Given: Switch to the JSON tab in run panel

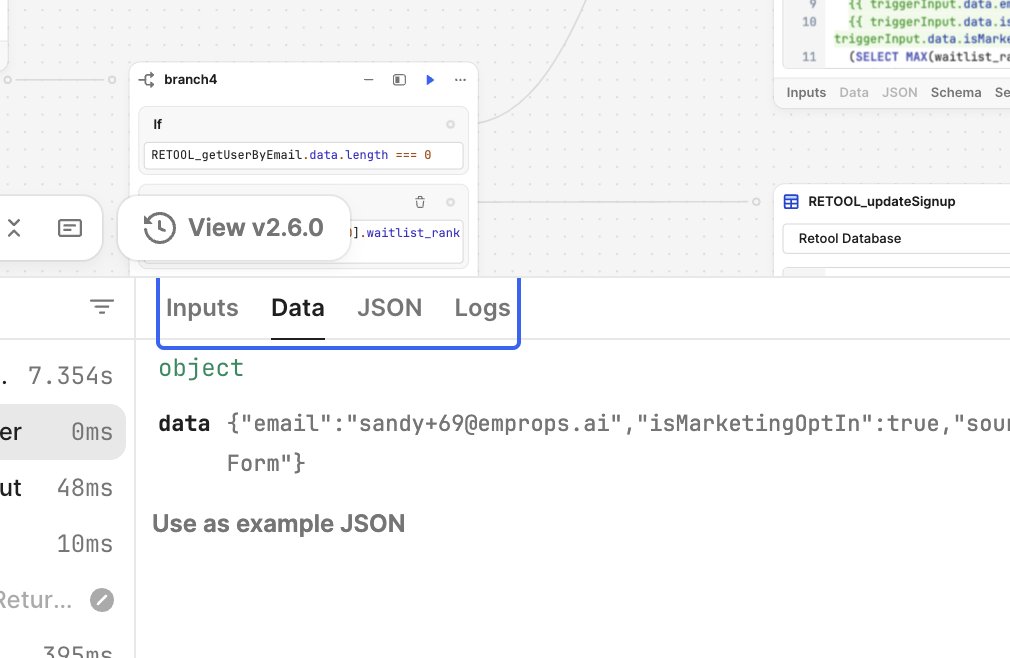Looking at the screenshot, I should 390,308.
